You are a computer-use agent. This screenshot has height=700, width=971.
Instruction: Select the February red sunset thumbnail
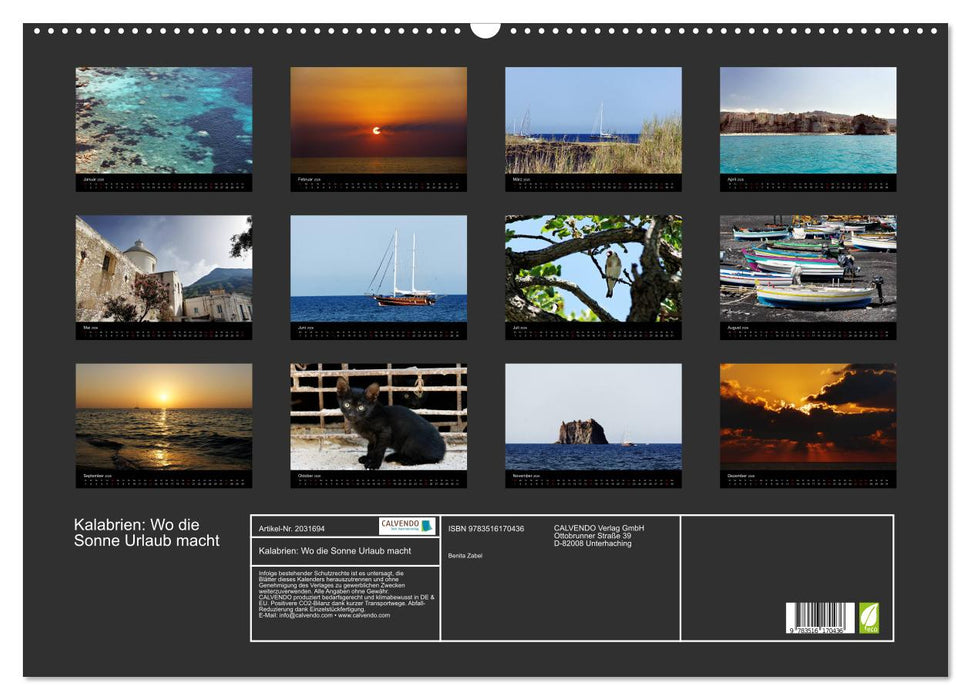pos(378,121)
